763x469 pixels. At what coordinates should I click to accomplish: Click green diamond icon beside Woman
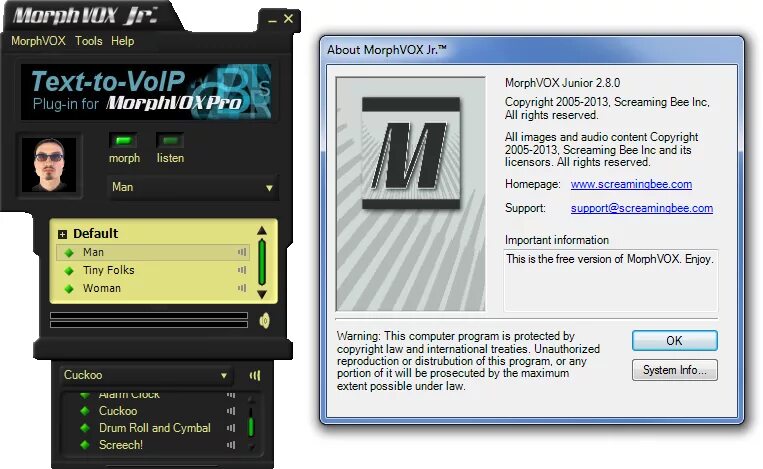69,289
